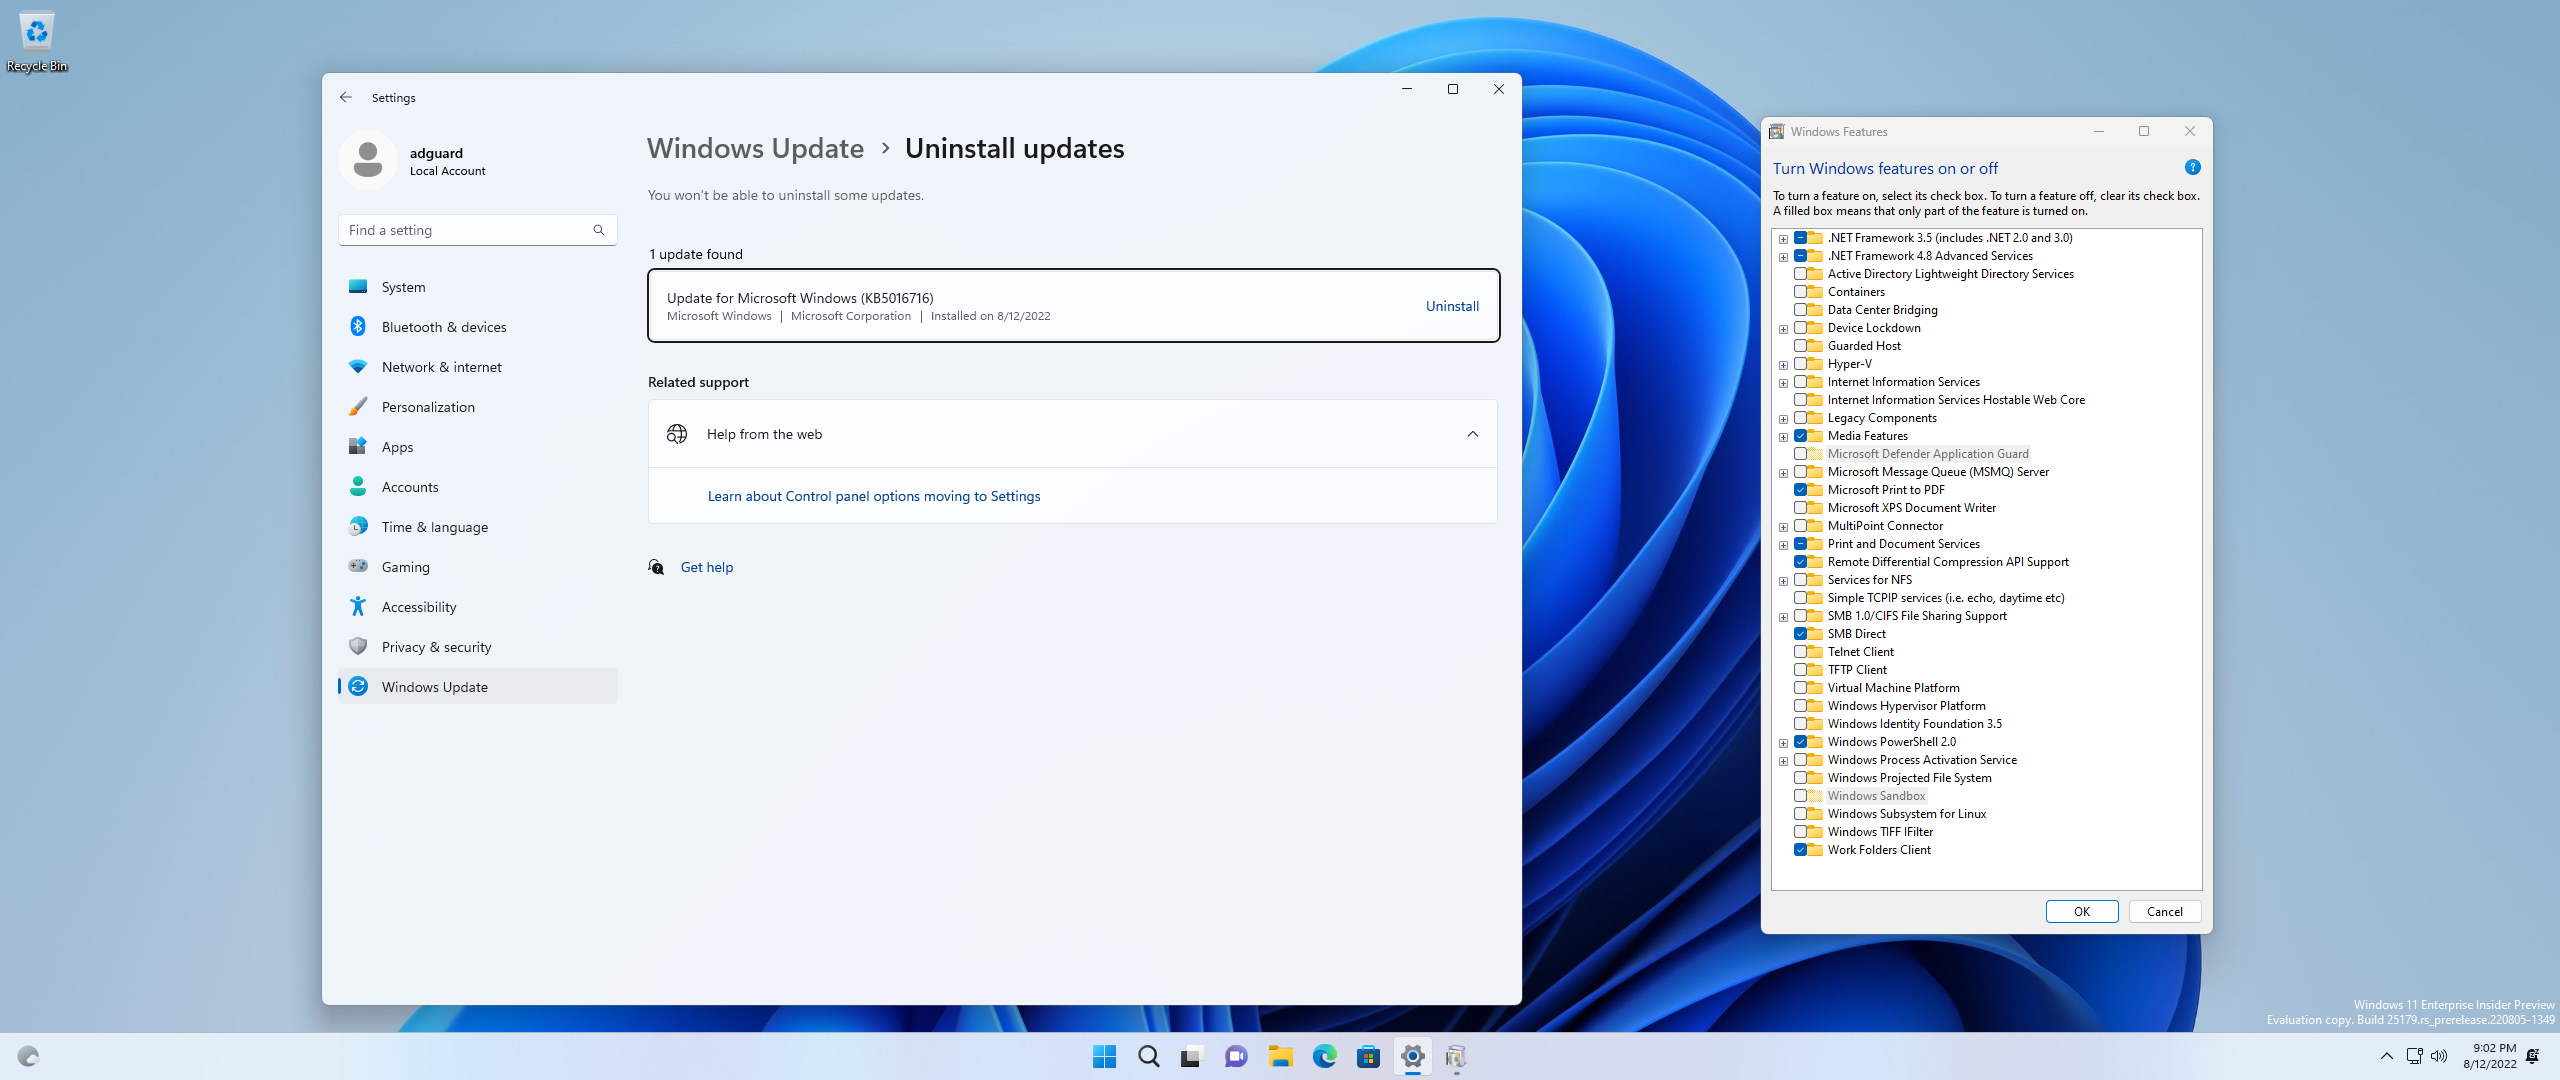Expand Windows PowerShell 2.0 node
The height and width of the screenshot is (1080, 2560).
pyautogui.click(x=1783, y=743)
